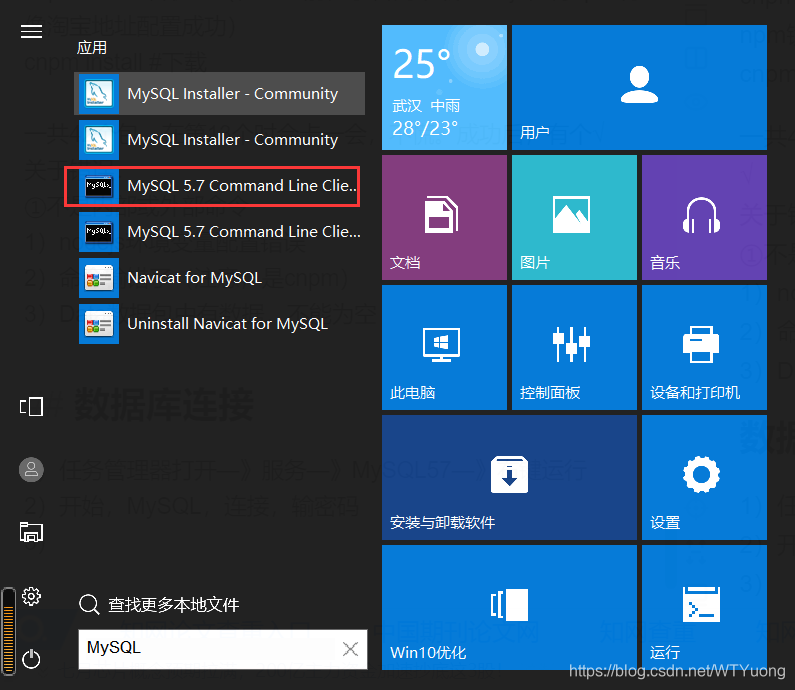Open the 设备和打印机 devices and printers tile
Viewport: 795px width, 690px height.
click(x=704, y=347)
